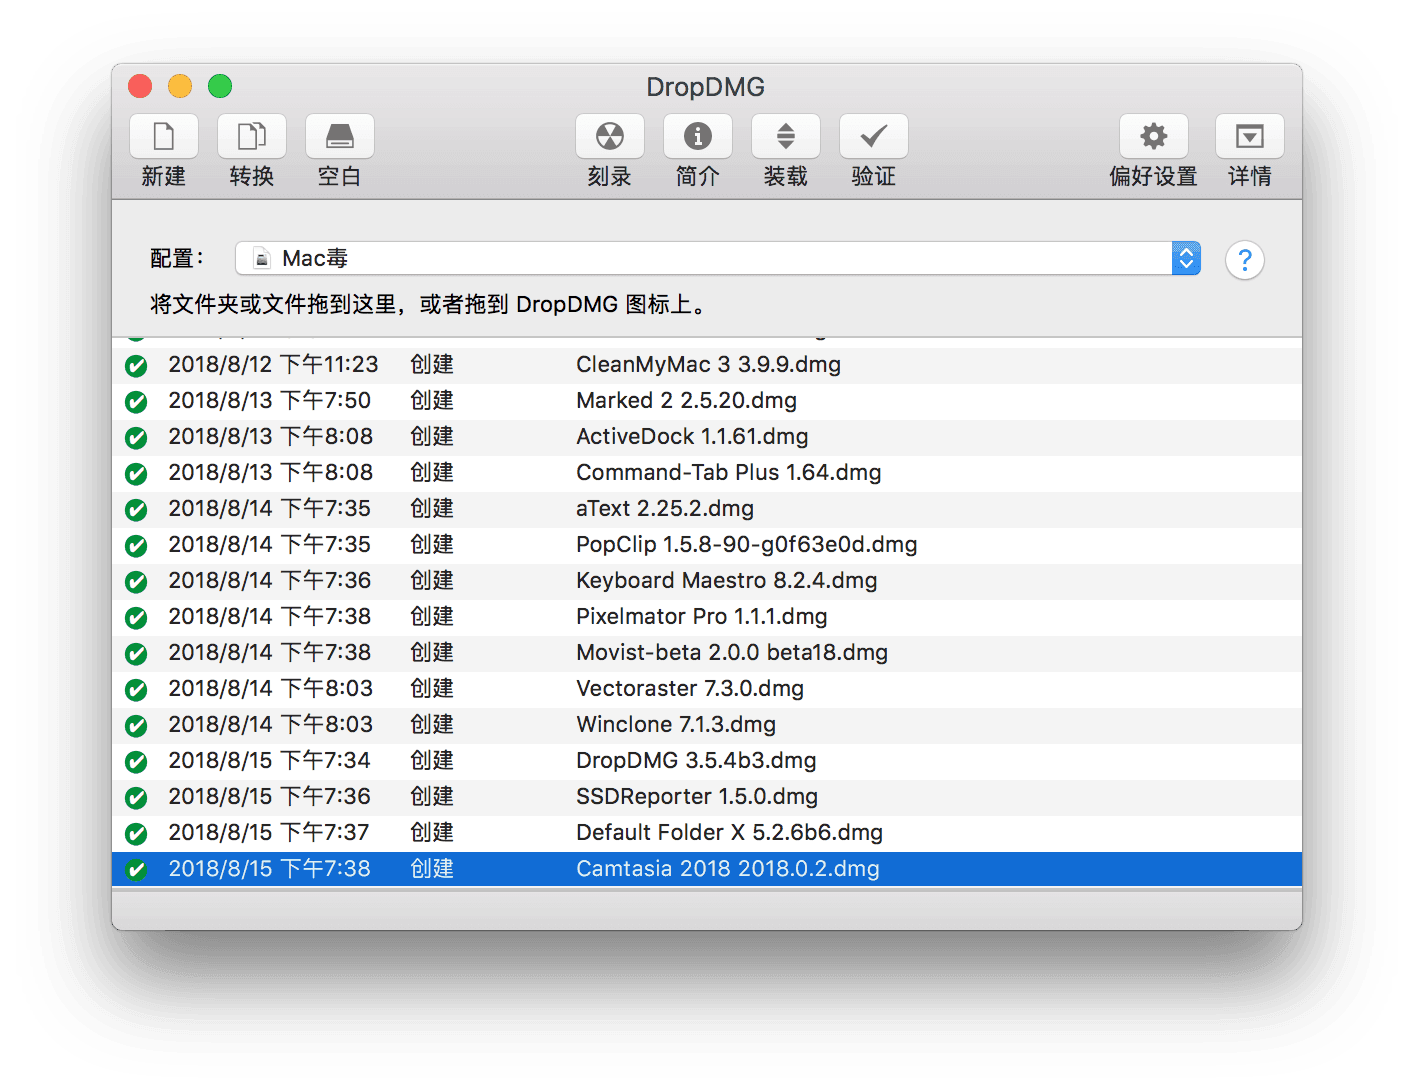Click green status icon for DropDMG 3.5.4b3 row
Viewport: 1414px width, 1090px height.
click(136, 762)
